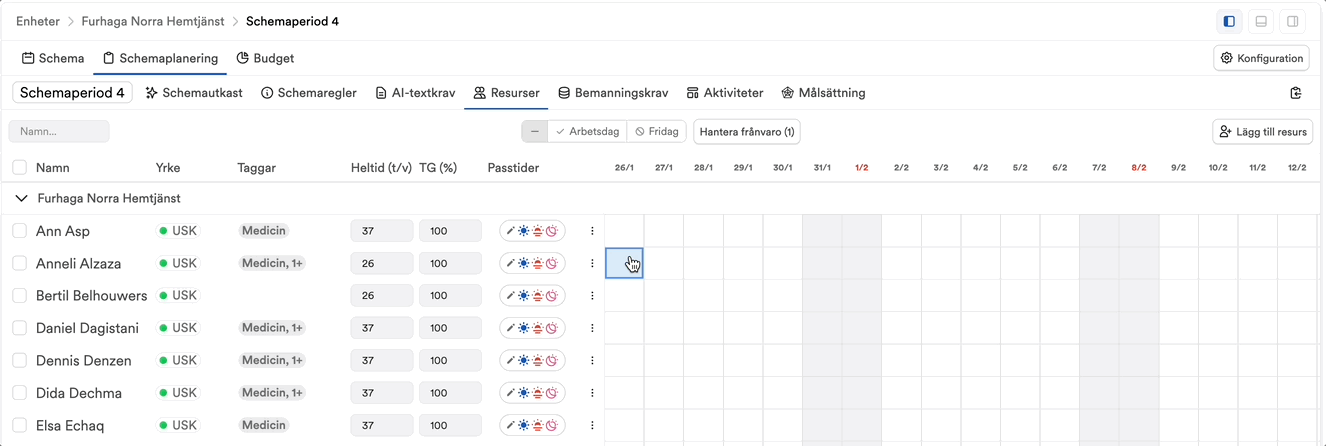Check the box for Anneli Alzaza
Viewport: 1326px width, 446px height.
click(19, 264)
